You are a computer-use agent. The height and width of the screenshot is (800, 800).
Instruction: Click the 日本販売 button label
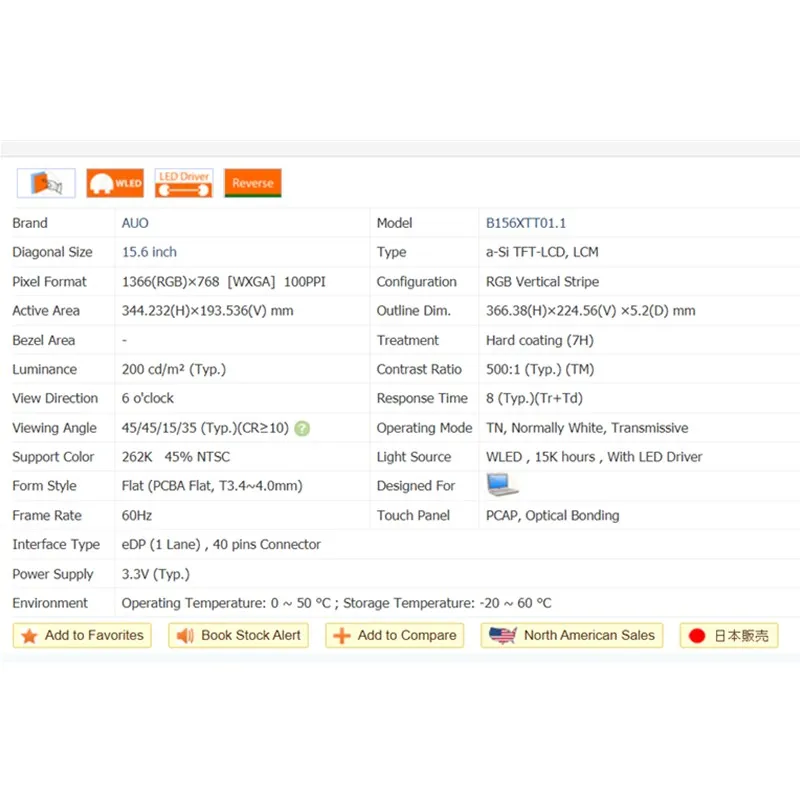pyautogui.click(x=741, y=636)
